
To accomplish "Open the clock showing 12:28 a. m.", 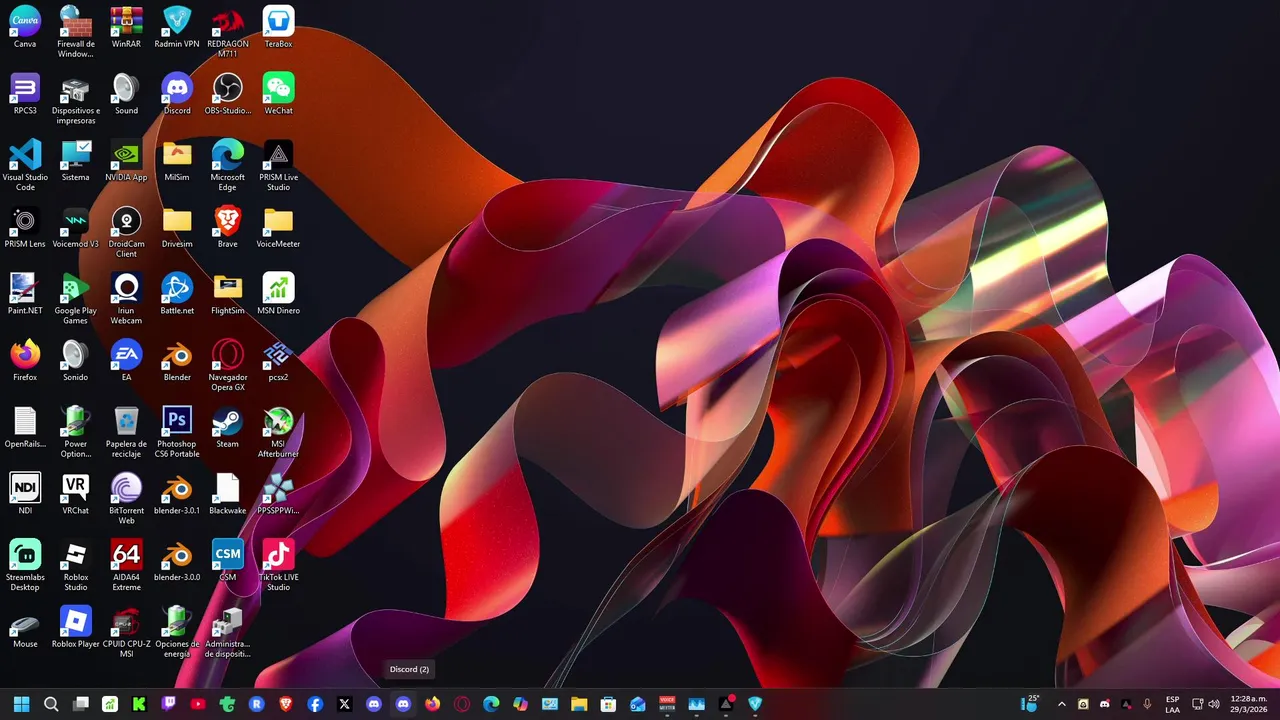I will click(x=1249, y=704).
